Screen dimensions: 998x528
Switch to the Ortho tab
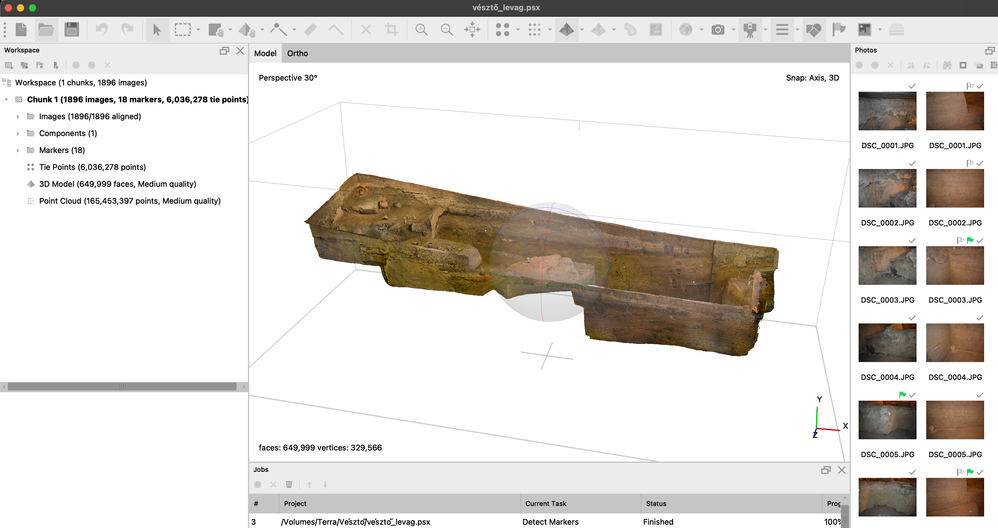297,53
